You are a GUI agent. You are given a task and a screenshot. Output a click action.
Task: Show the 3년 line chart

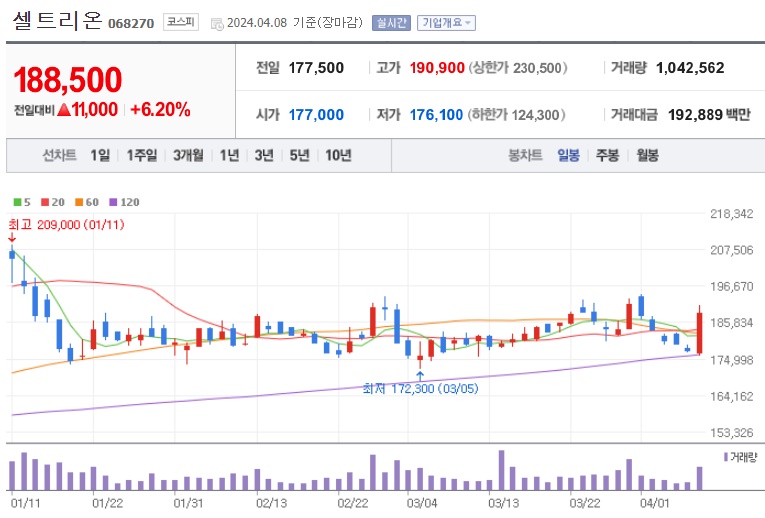[x=264, y=156]
